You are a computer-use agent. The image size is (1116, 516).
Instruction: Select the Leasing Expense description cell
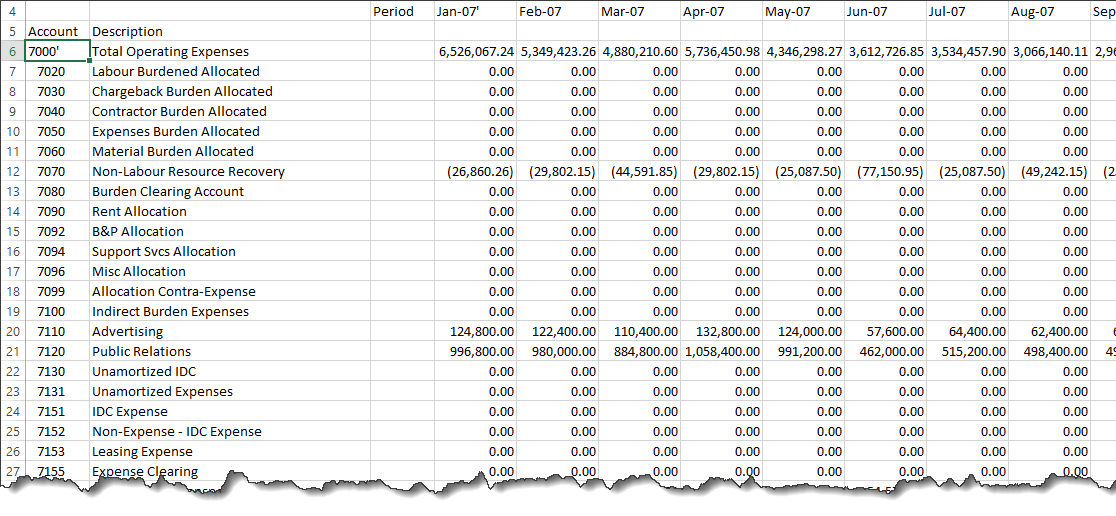pos(142,451)
